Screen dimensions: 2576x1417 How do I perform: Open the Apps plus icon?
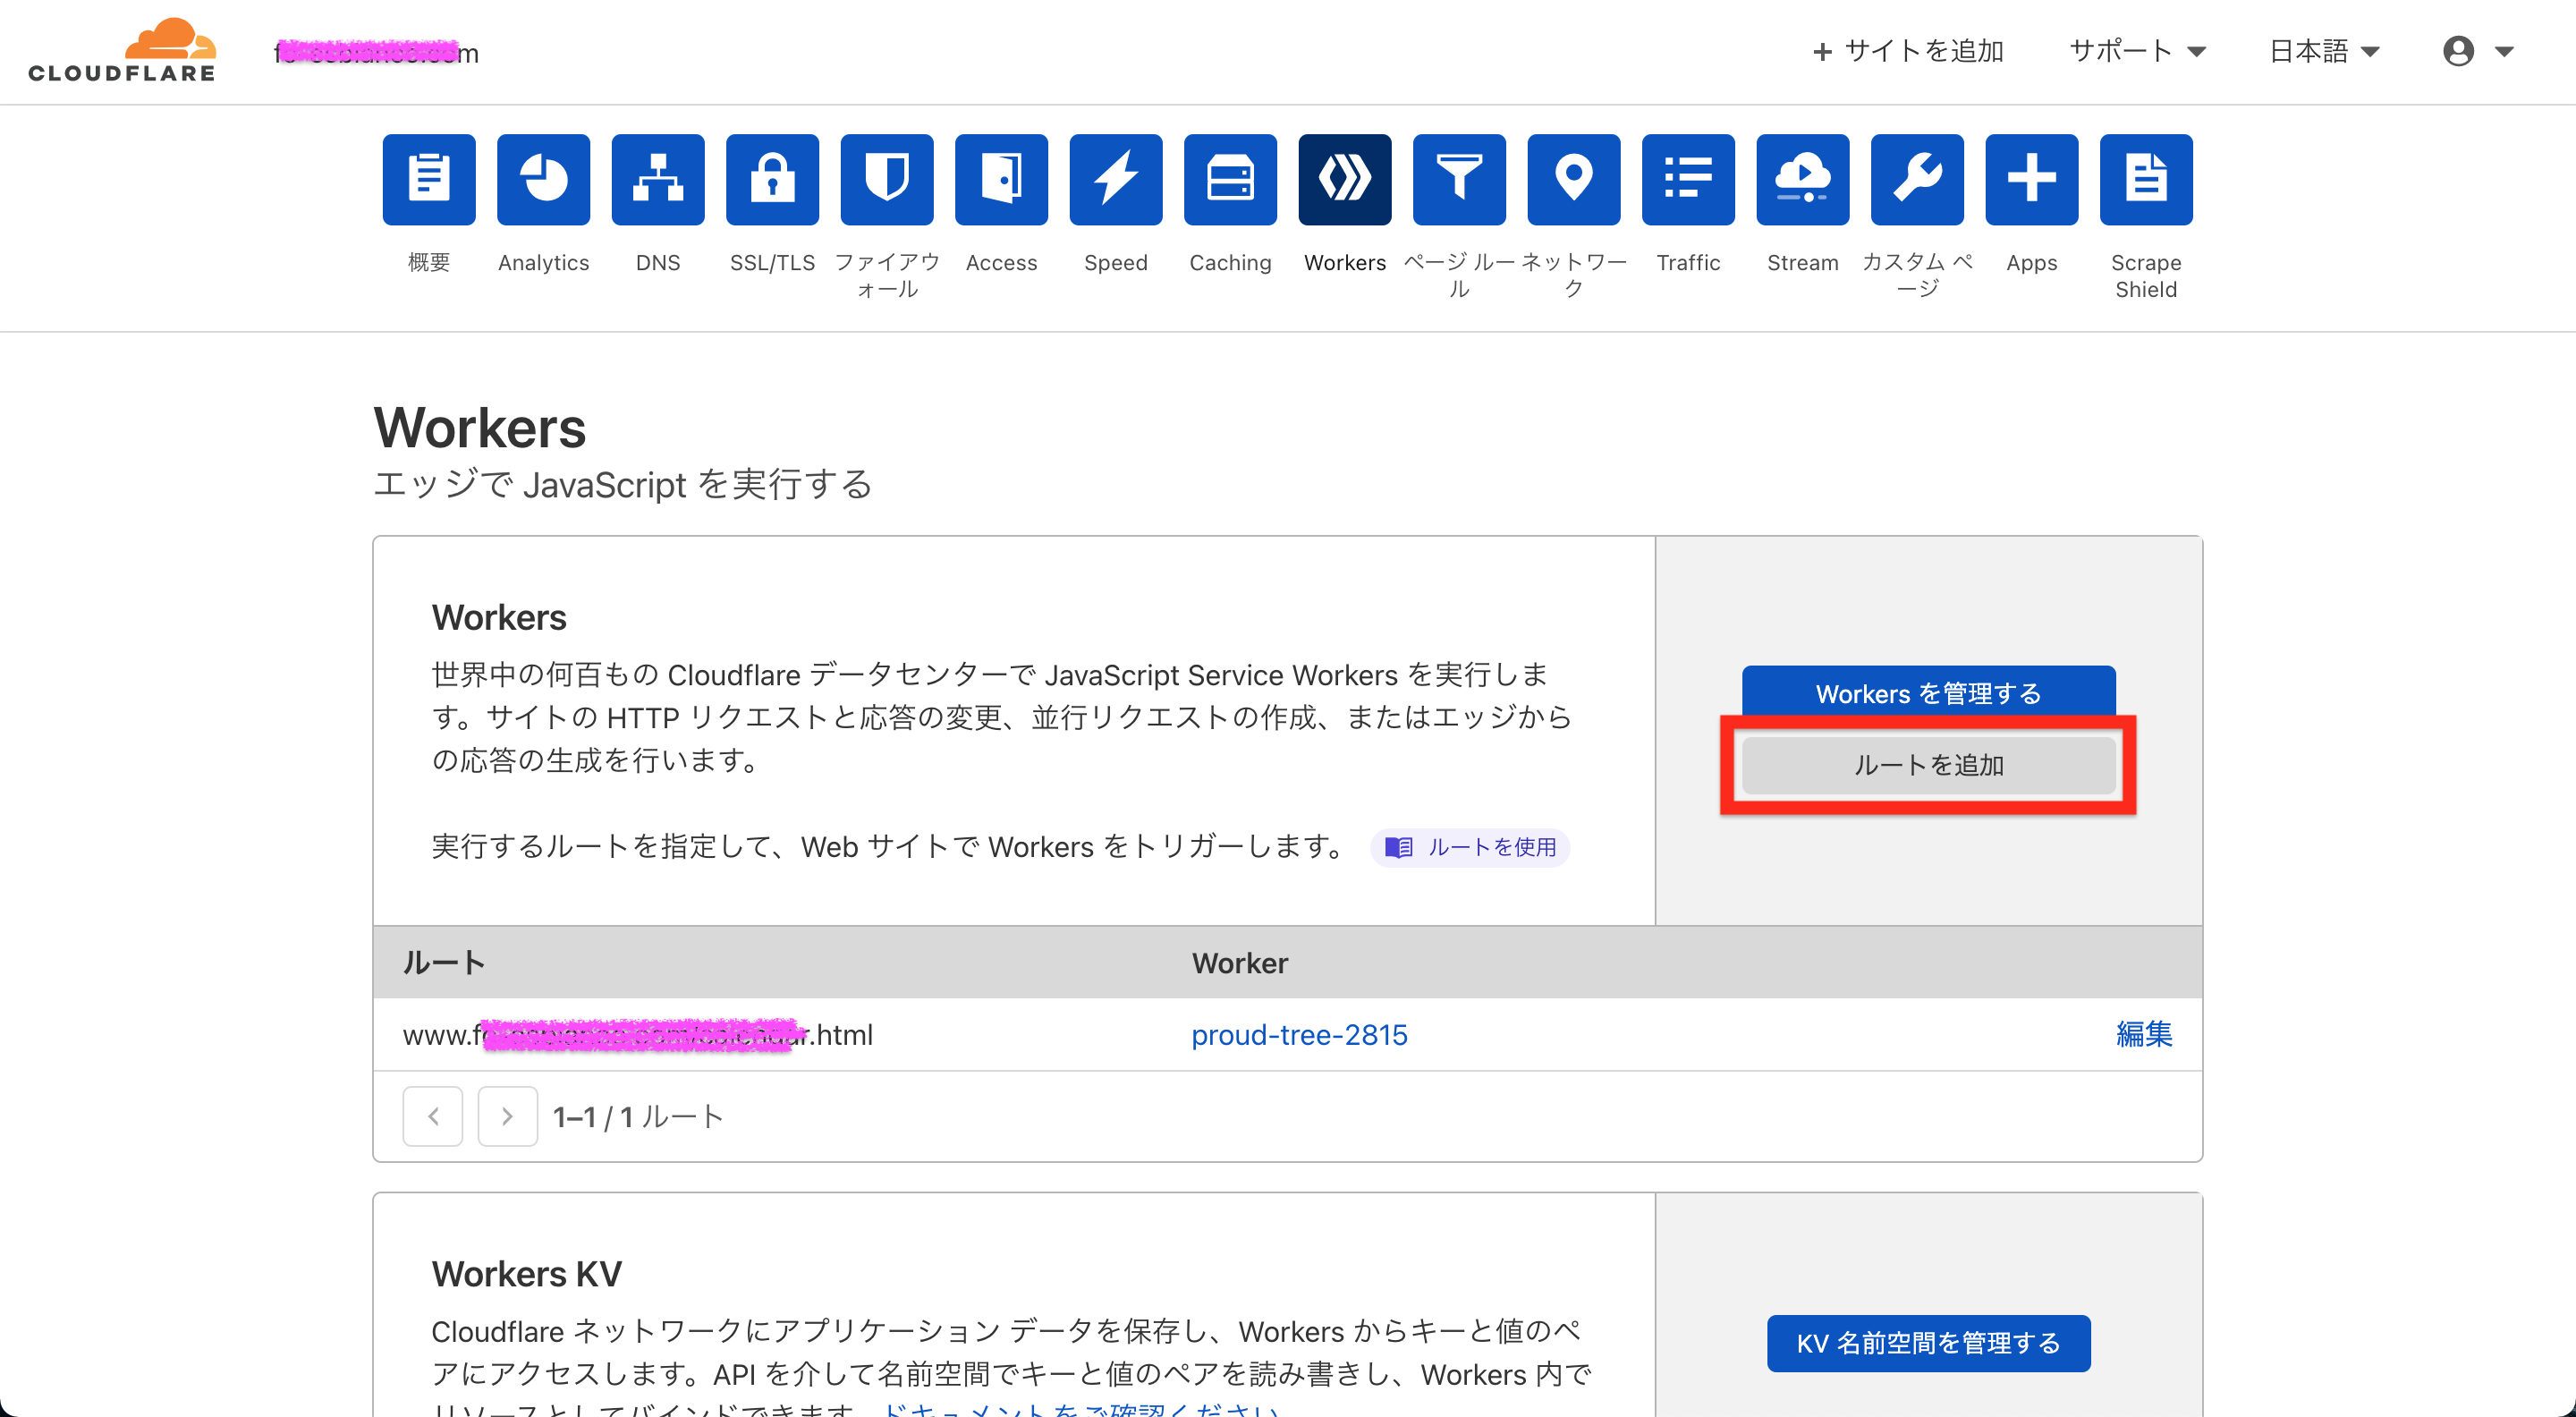[x=2031, y=180]
